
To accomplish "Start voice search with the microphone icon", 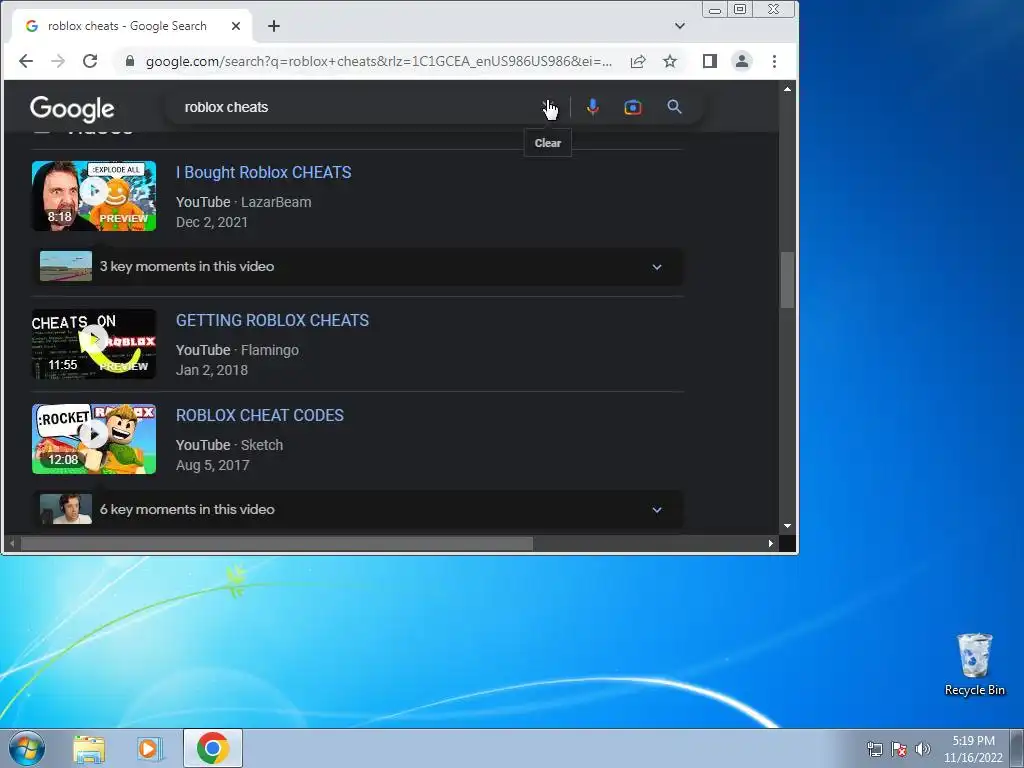I will coord(593,107).
